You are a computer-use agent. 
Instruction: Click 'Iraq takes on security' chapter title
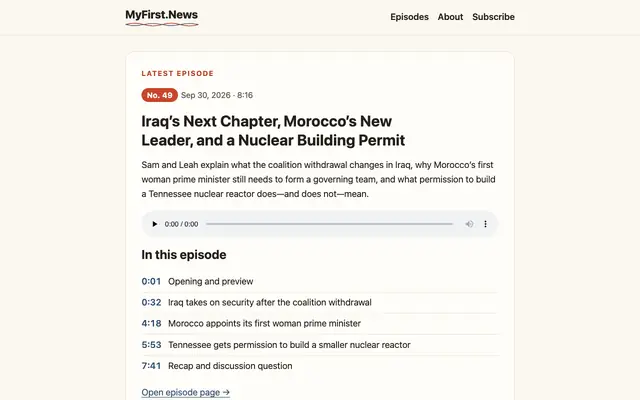coord(270,302)
